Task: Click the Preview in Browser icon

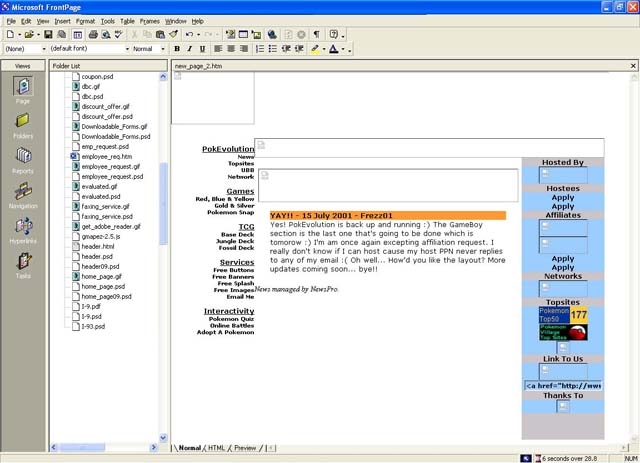Action: (106, 35)
